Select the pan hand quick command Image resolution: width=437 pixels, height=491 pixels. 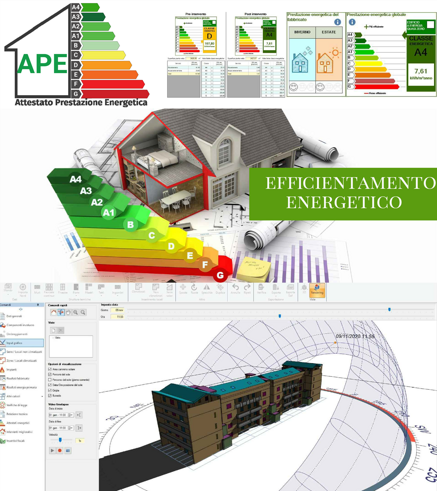point(68,312)
